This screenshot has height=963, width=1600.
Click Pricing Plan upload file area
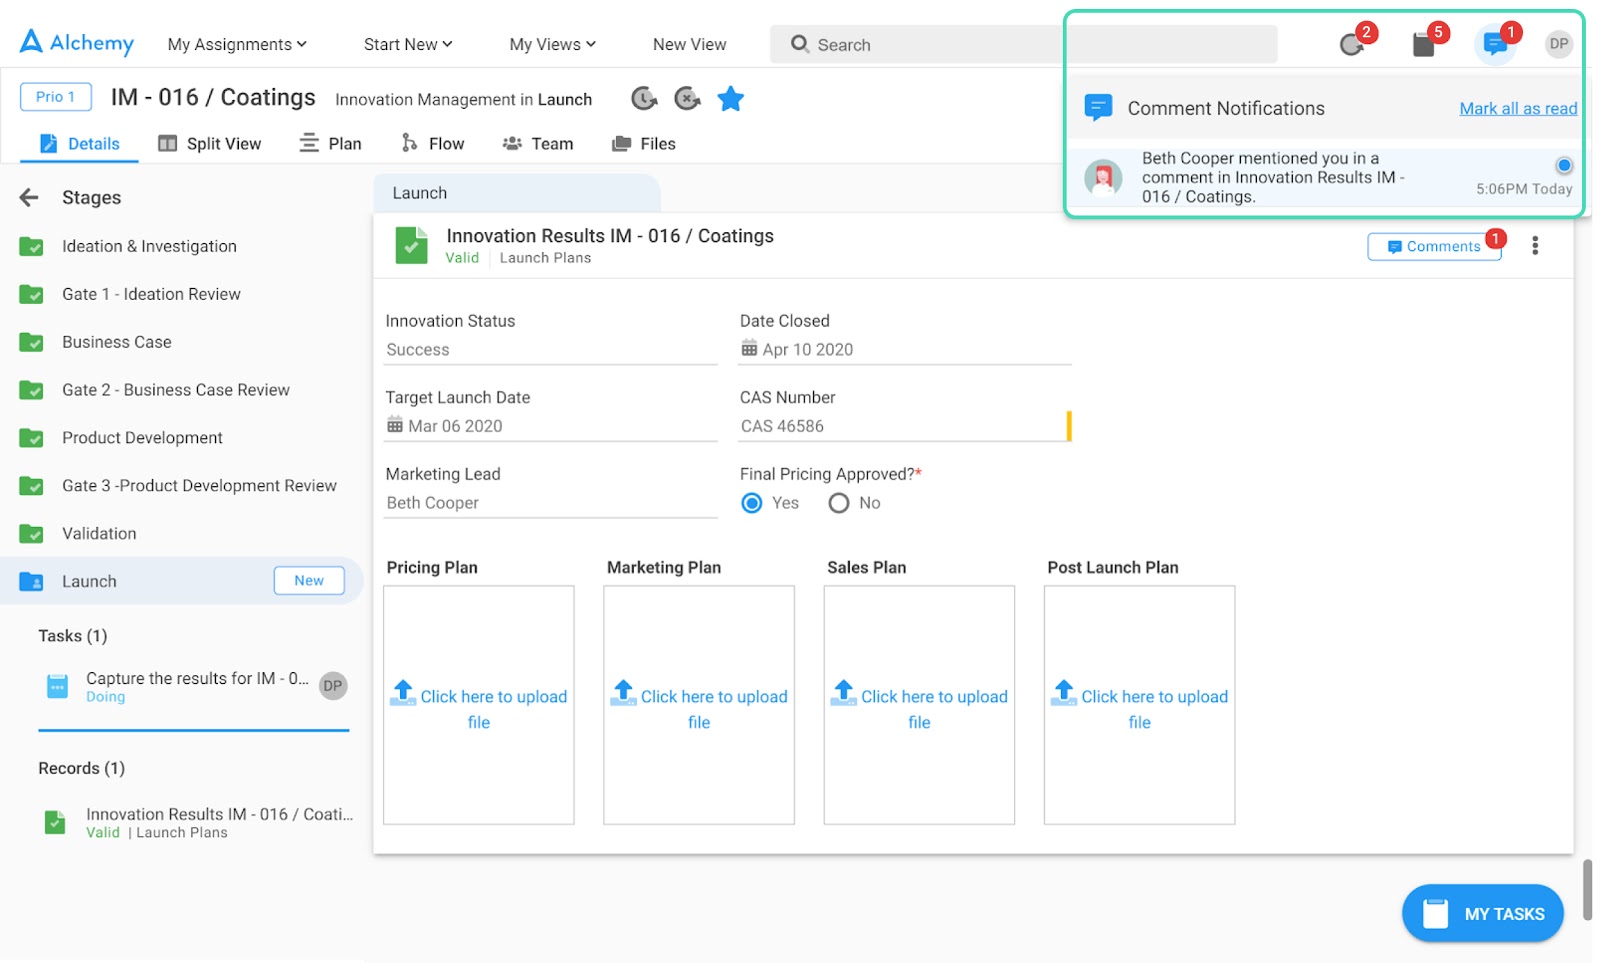479,705
